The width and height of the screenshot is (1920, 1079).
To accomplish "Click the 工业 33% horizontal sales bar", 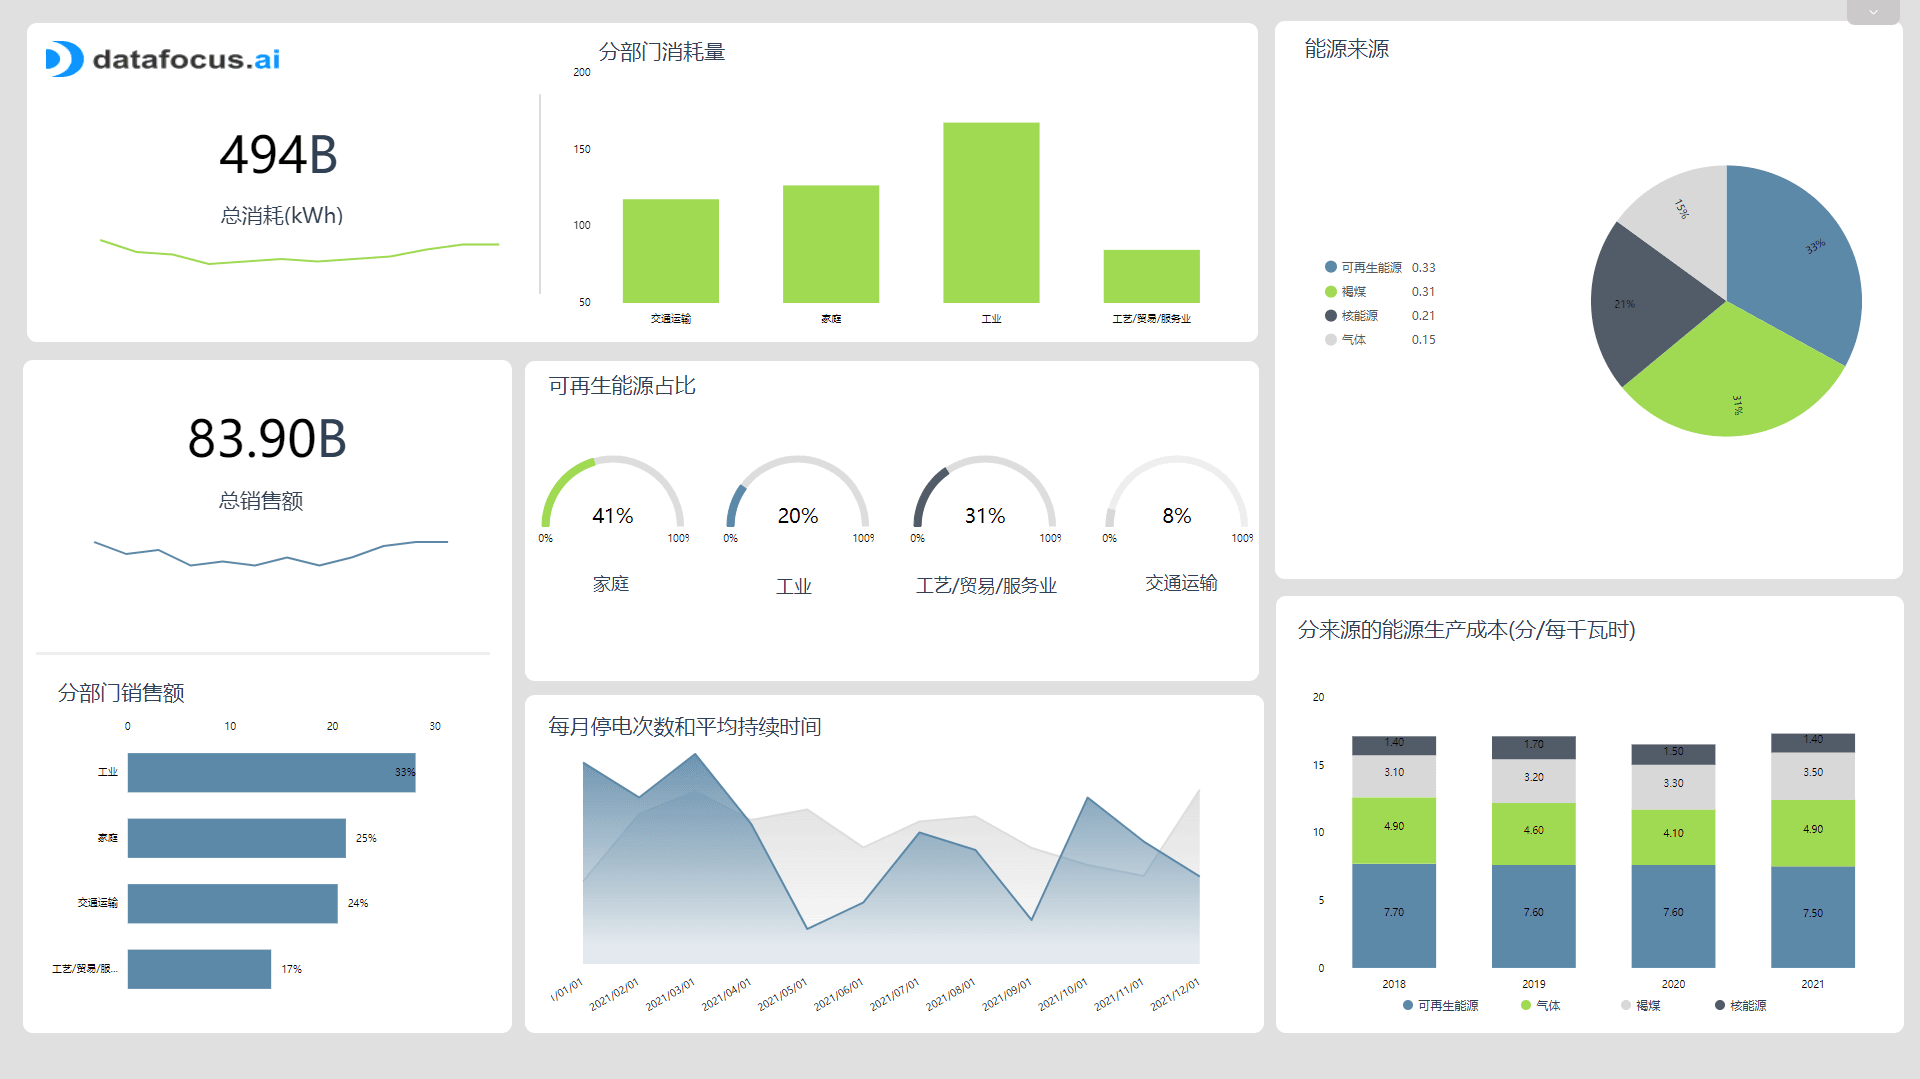I will 271,773.
